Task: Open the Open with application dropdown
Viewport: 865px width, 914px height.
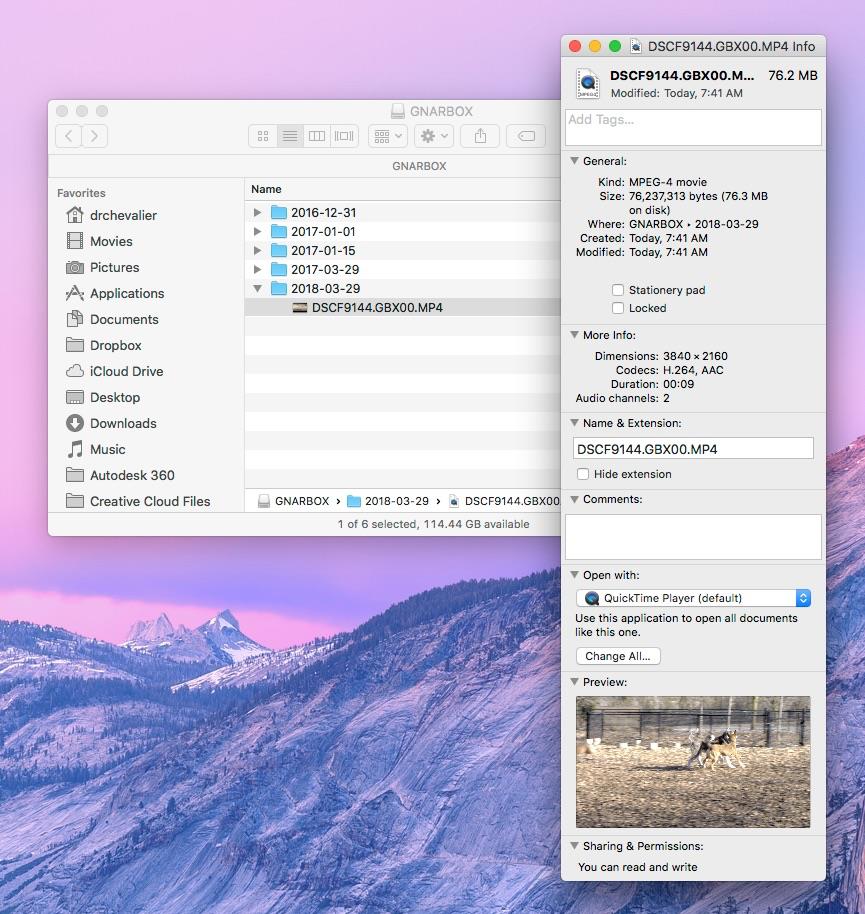Action: [693, 597]
